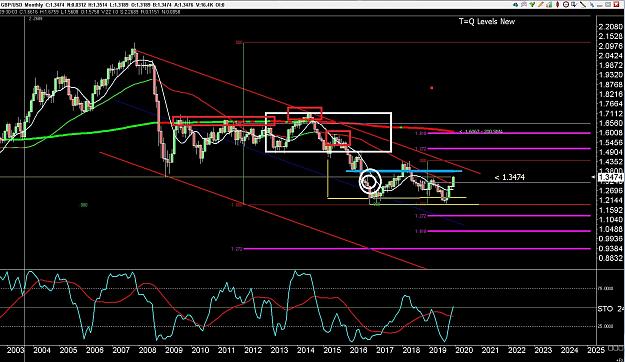Click the 2016 year label on time axis
Image resolution: width=625 pixels, height=362 pixels.
(x=358, y=350)
